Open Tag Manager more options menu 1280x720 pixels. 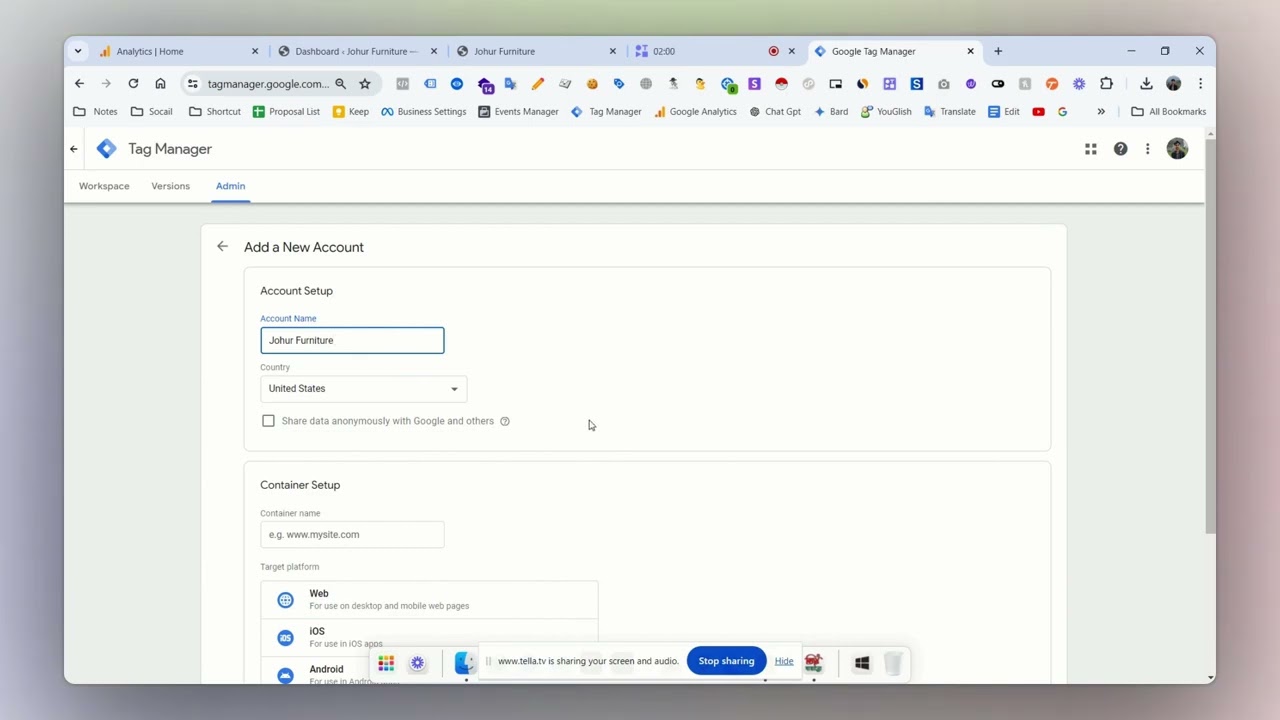(x=1148, y=149)
